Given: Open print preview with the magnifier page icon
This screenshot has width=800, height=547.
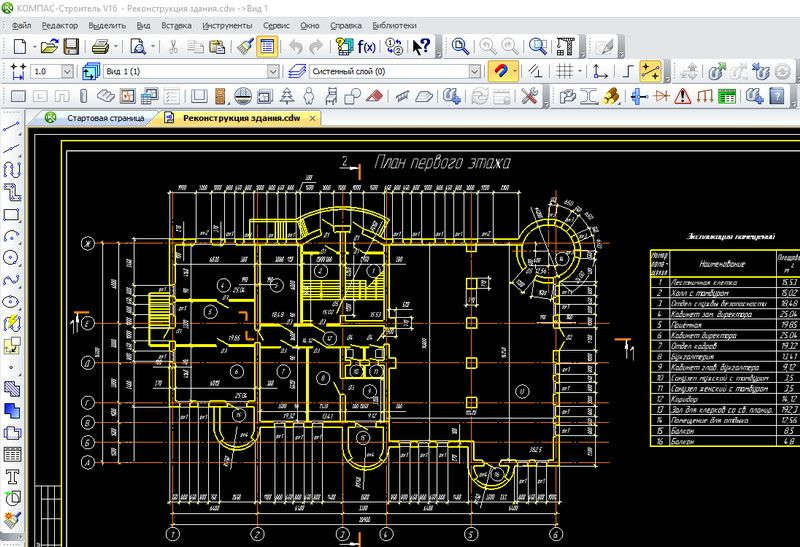Looking at the screenshot, I should click(137, 47).
